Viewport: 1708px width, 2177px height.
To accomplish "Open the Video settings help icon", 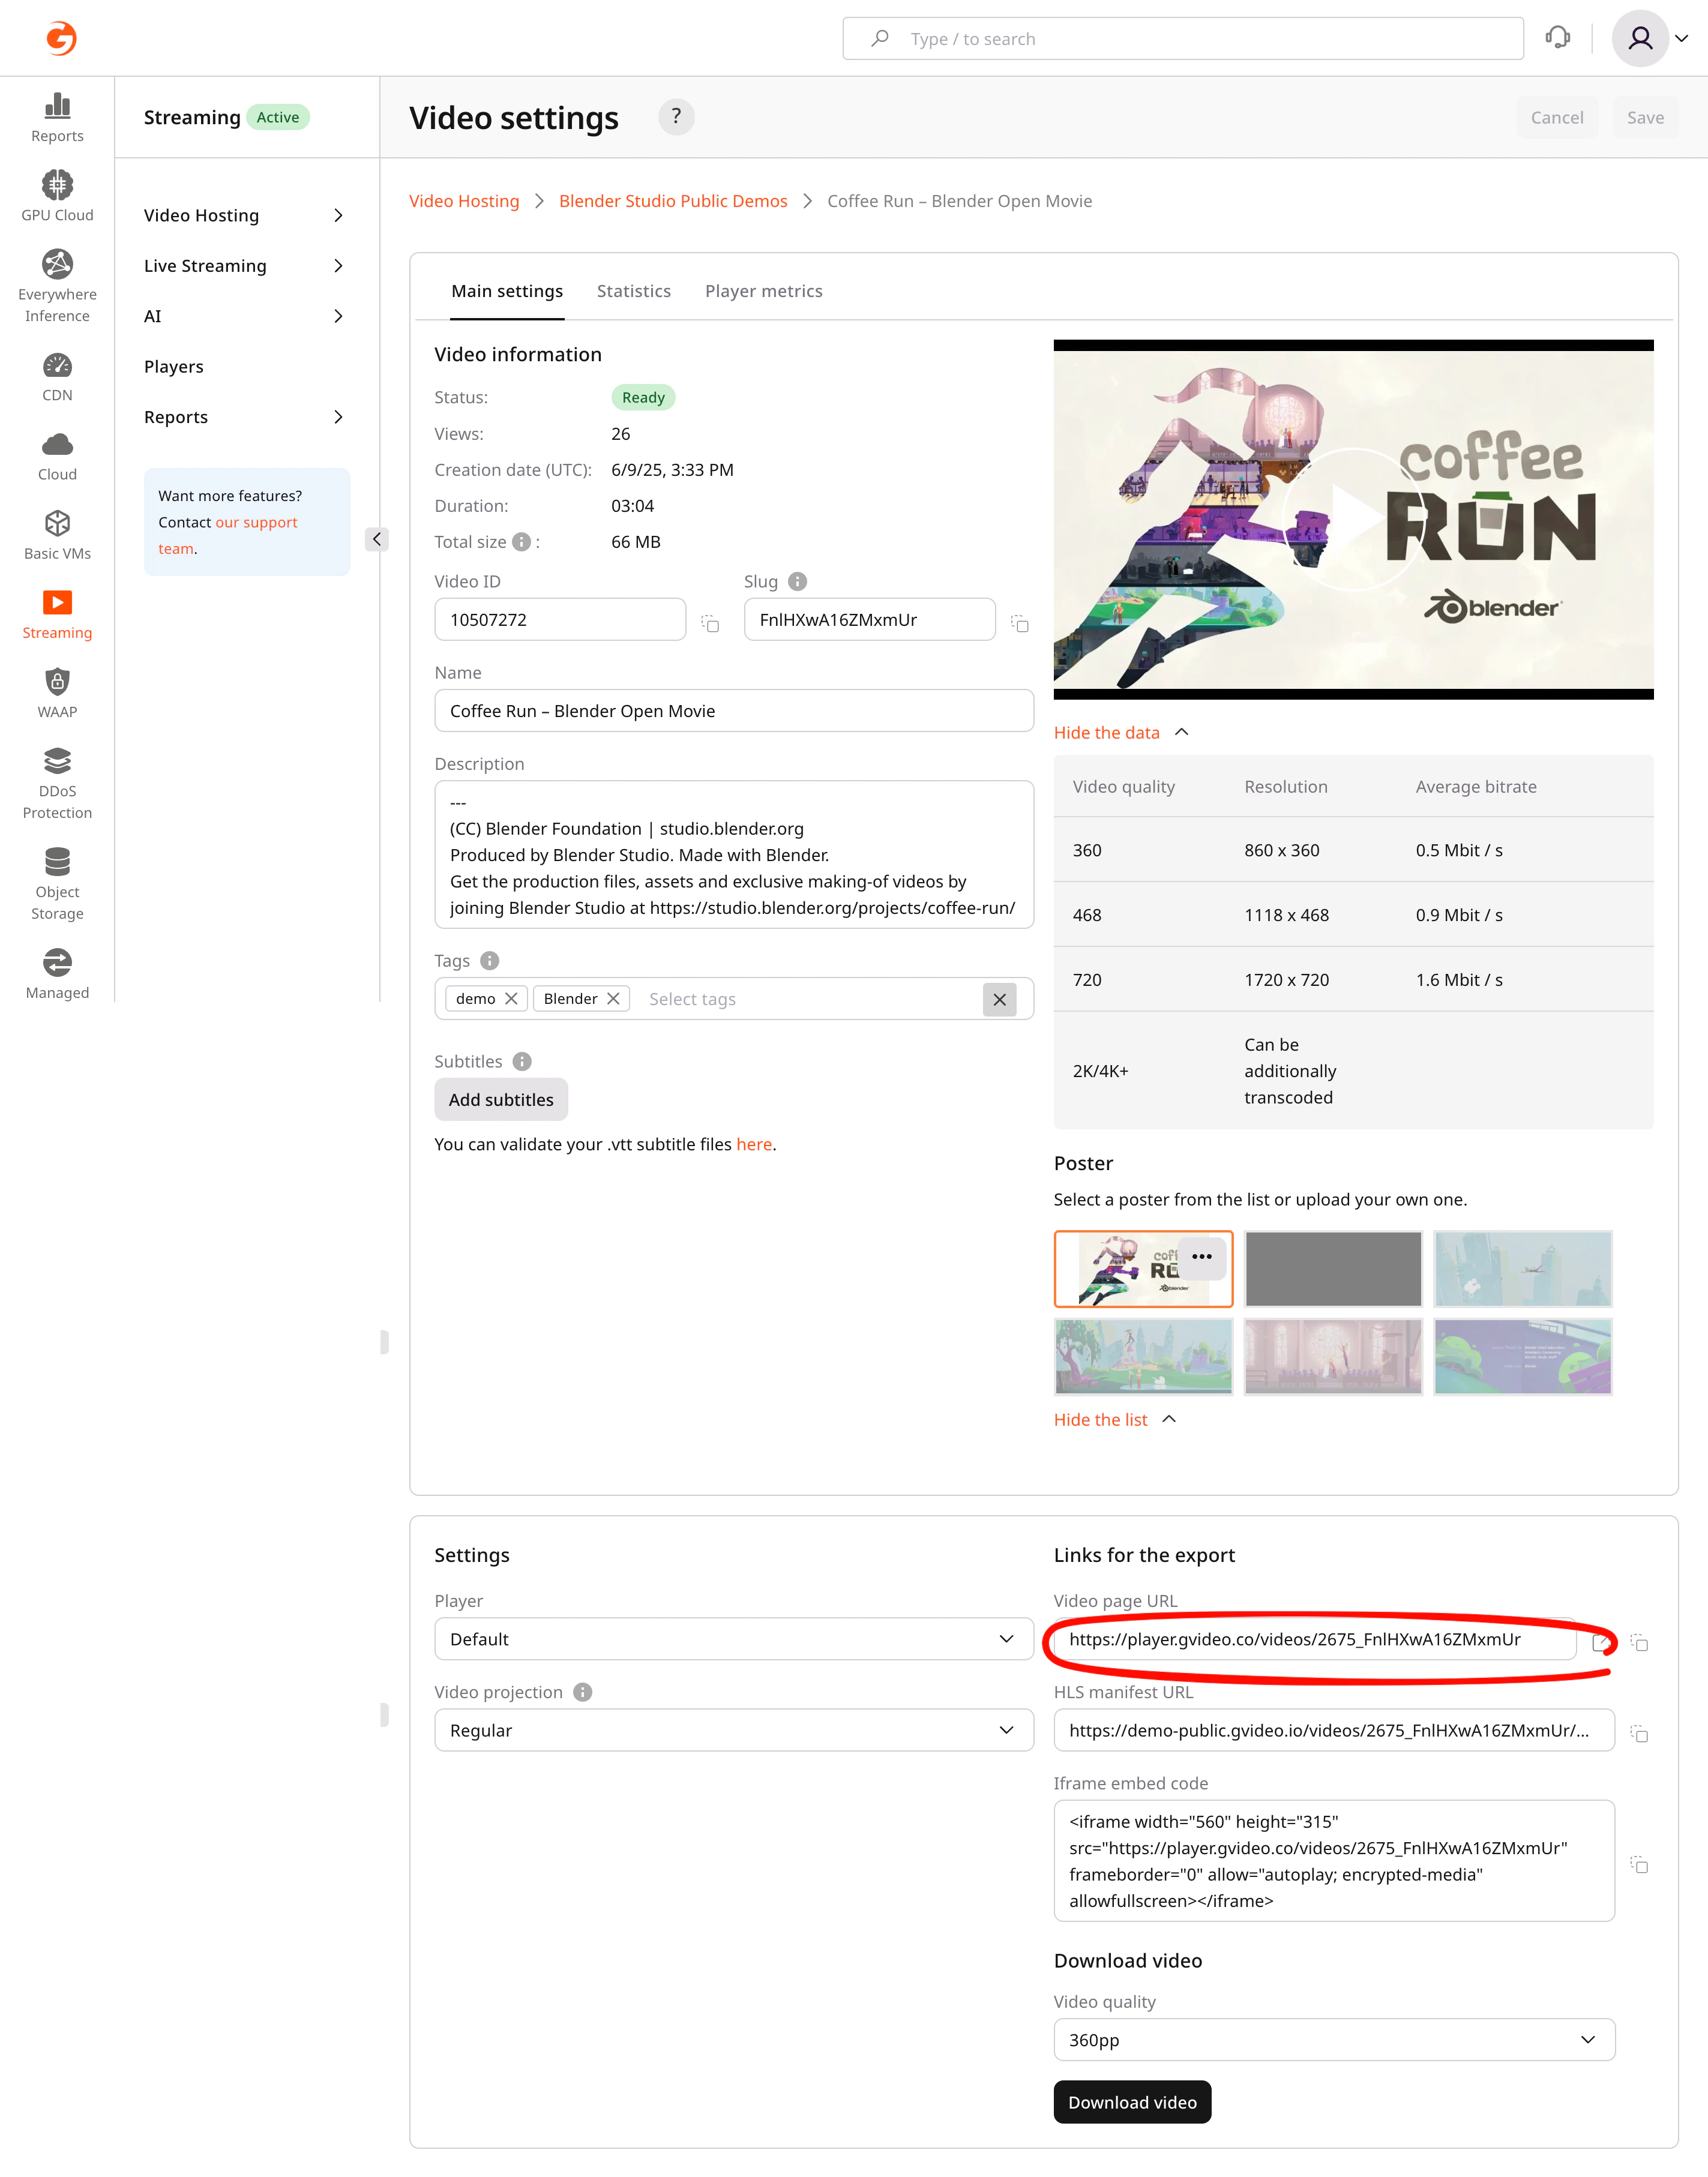I will [x=676, y=117].
